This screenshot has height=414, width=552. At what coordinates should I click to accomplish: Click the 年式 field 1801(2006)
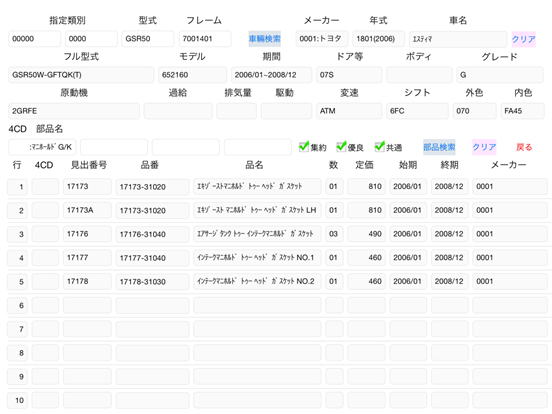coord(378,38)
